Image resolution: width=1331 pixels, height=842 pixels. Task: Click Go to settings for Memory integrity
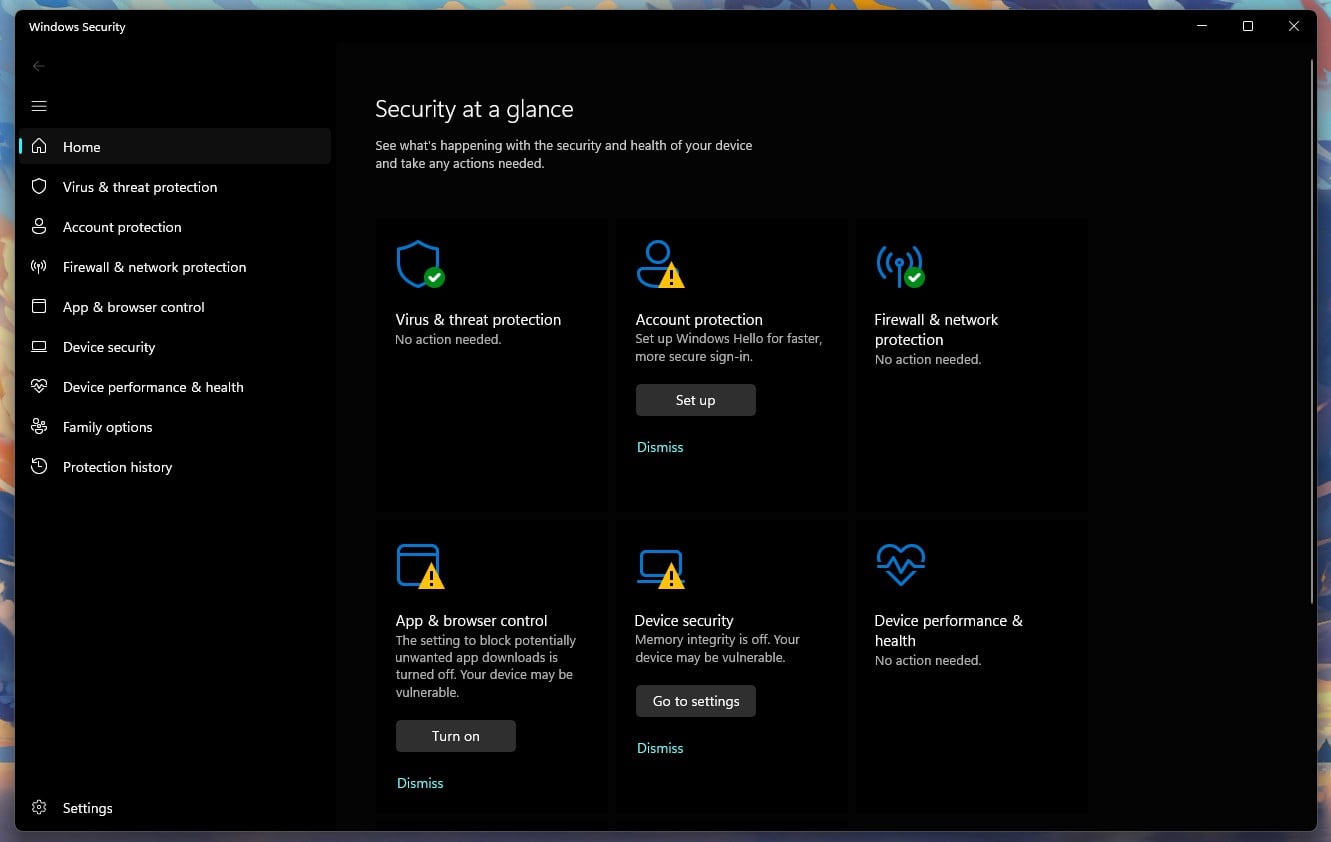(x=696, y=701)
